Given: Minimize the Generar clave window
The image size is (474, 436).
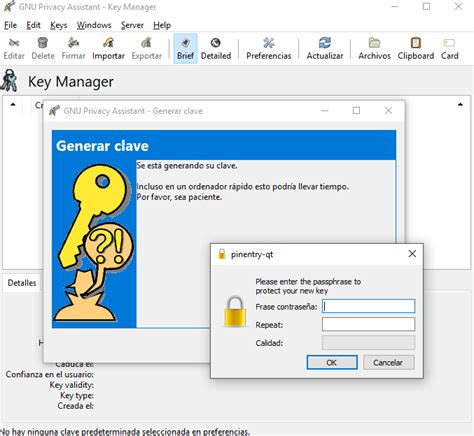Looking at the screenshot, I should tap(325, 110).
